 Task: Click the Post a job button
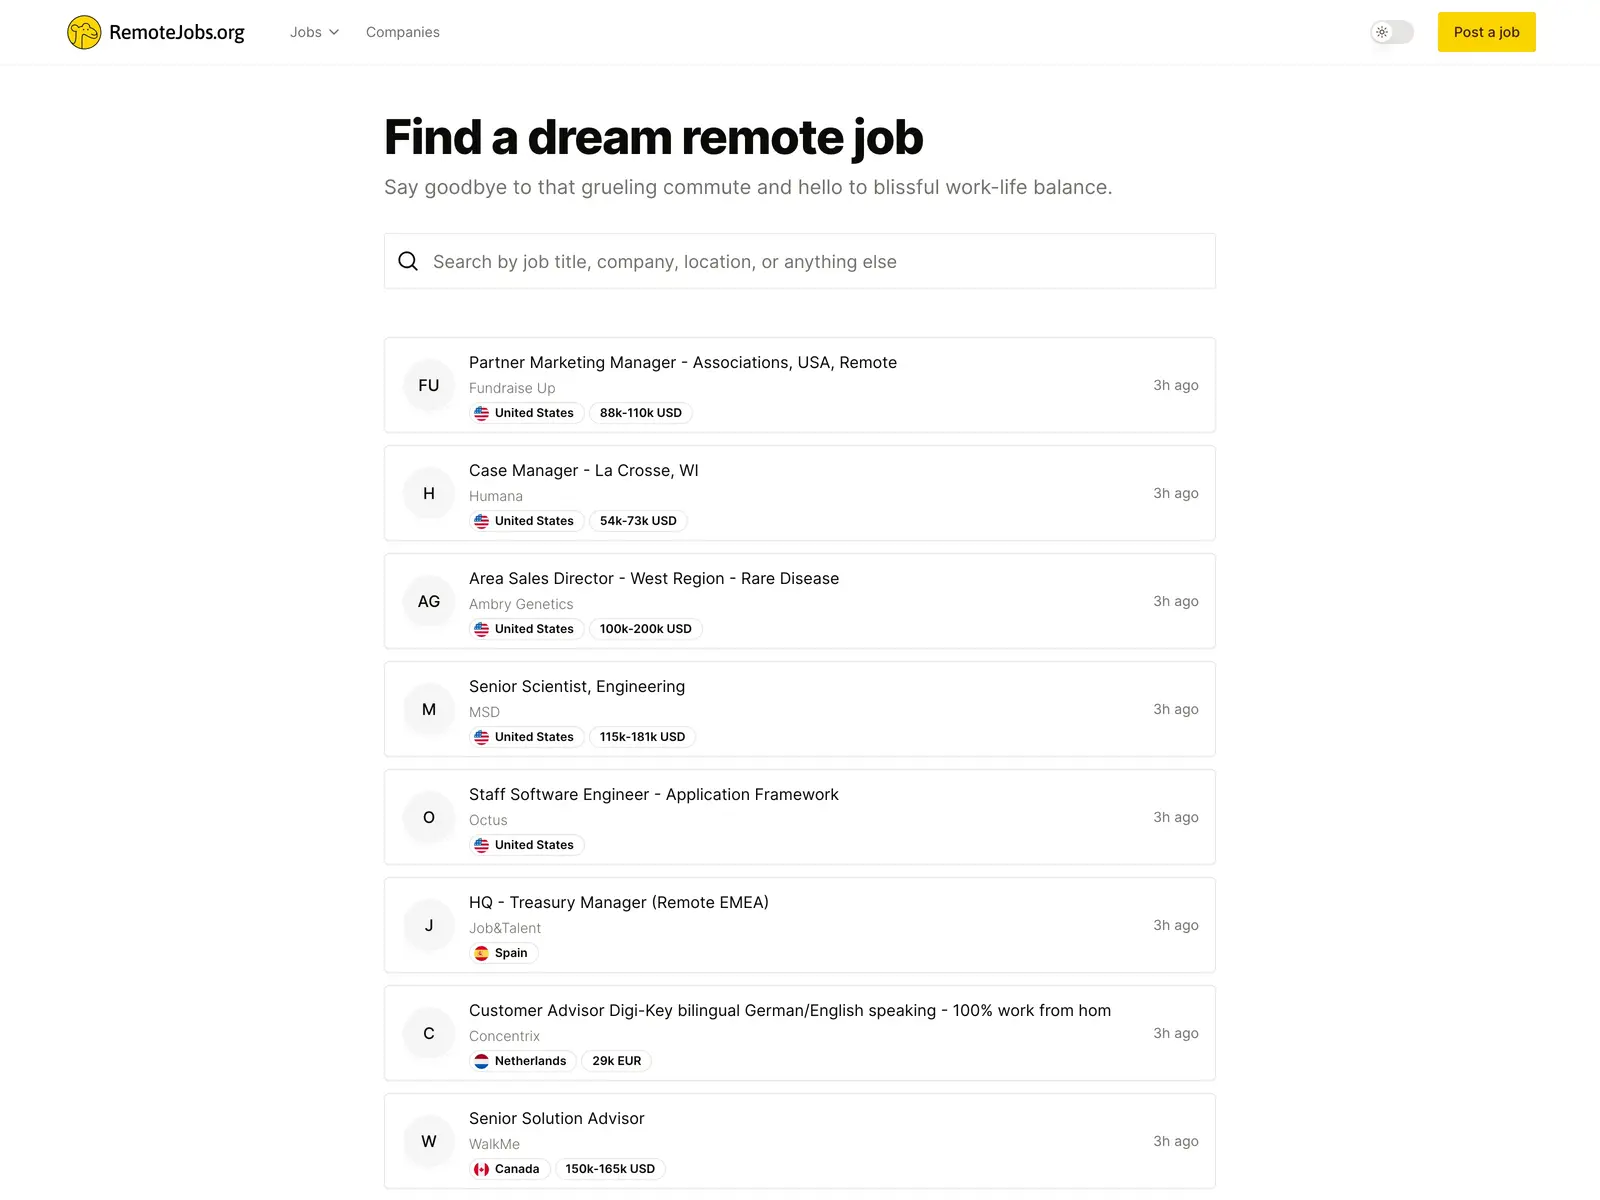(1487, 32)
